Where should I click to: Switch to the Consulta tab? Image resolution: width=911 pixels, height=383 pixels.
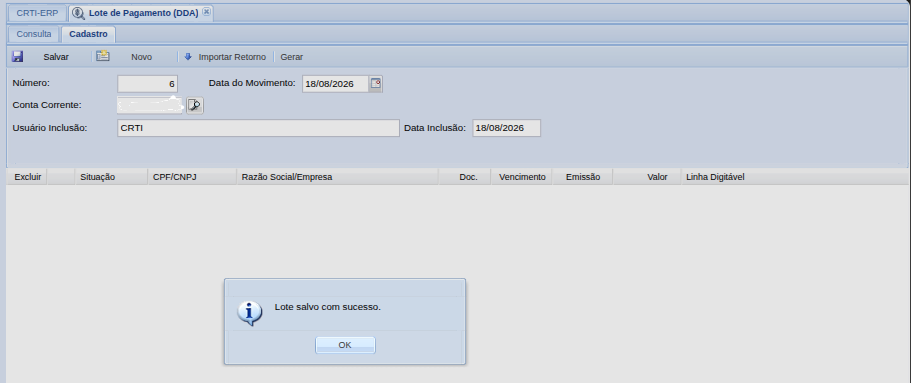[x=34, y=34]
